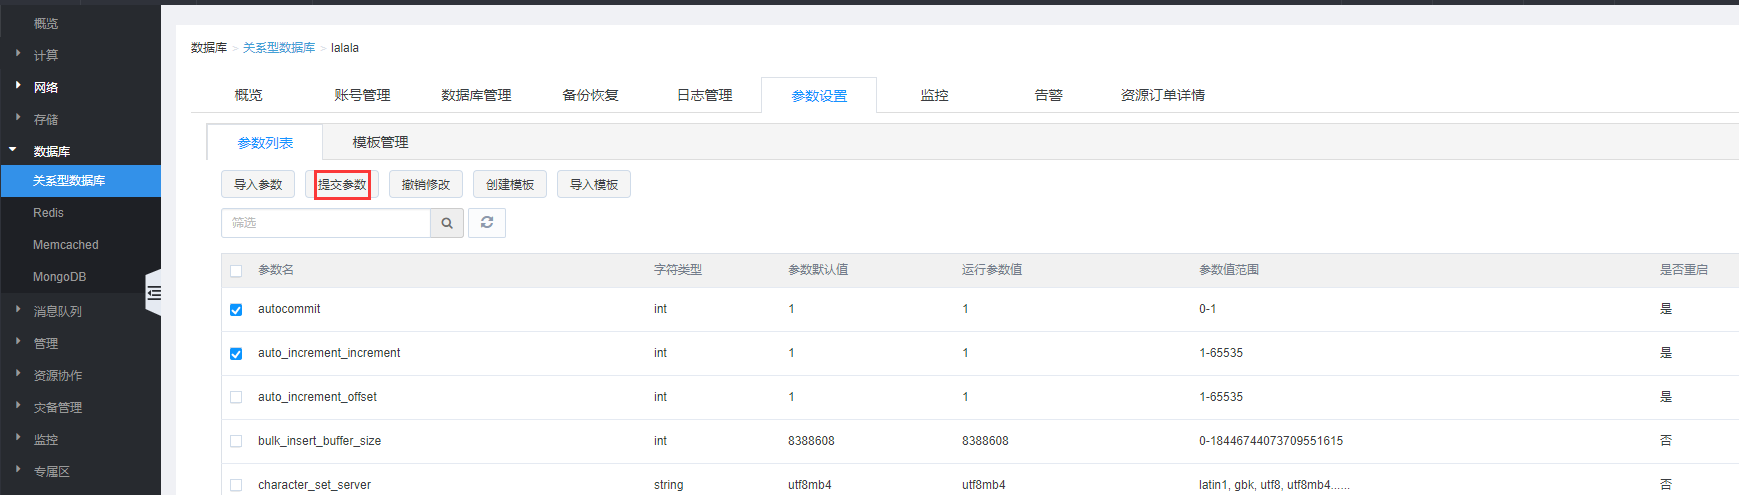Screen dimensions: 1739x495
Task: Click the 数据库 breadcrumb link
Action: coord(209,48)
